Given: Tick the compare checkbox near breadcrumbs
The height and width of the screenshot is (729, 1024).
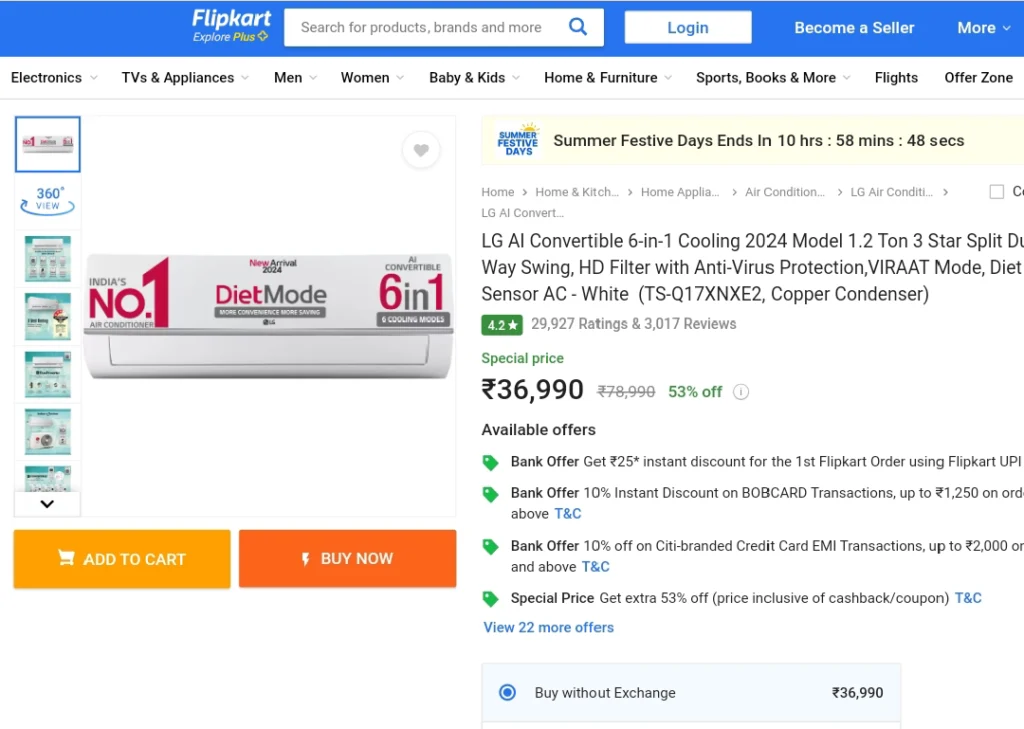Looking at the screenshot, I should click(x=997, y=191).
